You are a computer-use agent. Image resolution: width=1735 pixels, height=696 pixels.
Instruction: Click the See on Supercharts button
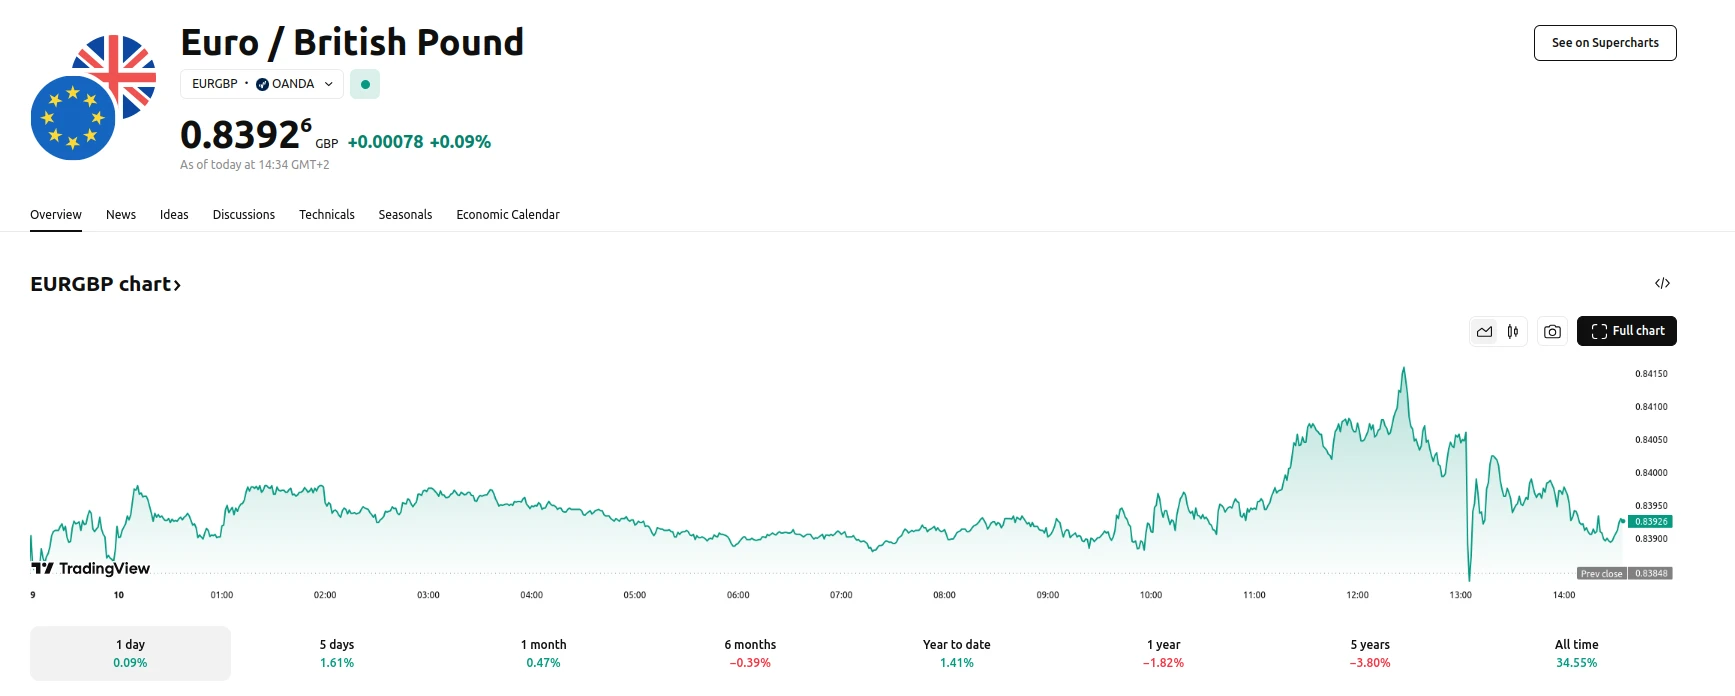coord(1605,43)
